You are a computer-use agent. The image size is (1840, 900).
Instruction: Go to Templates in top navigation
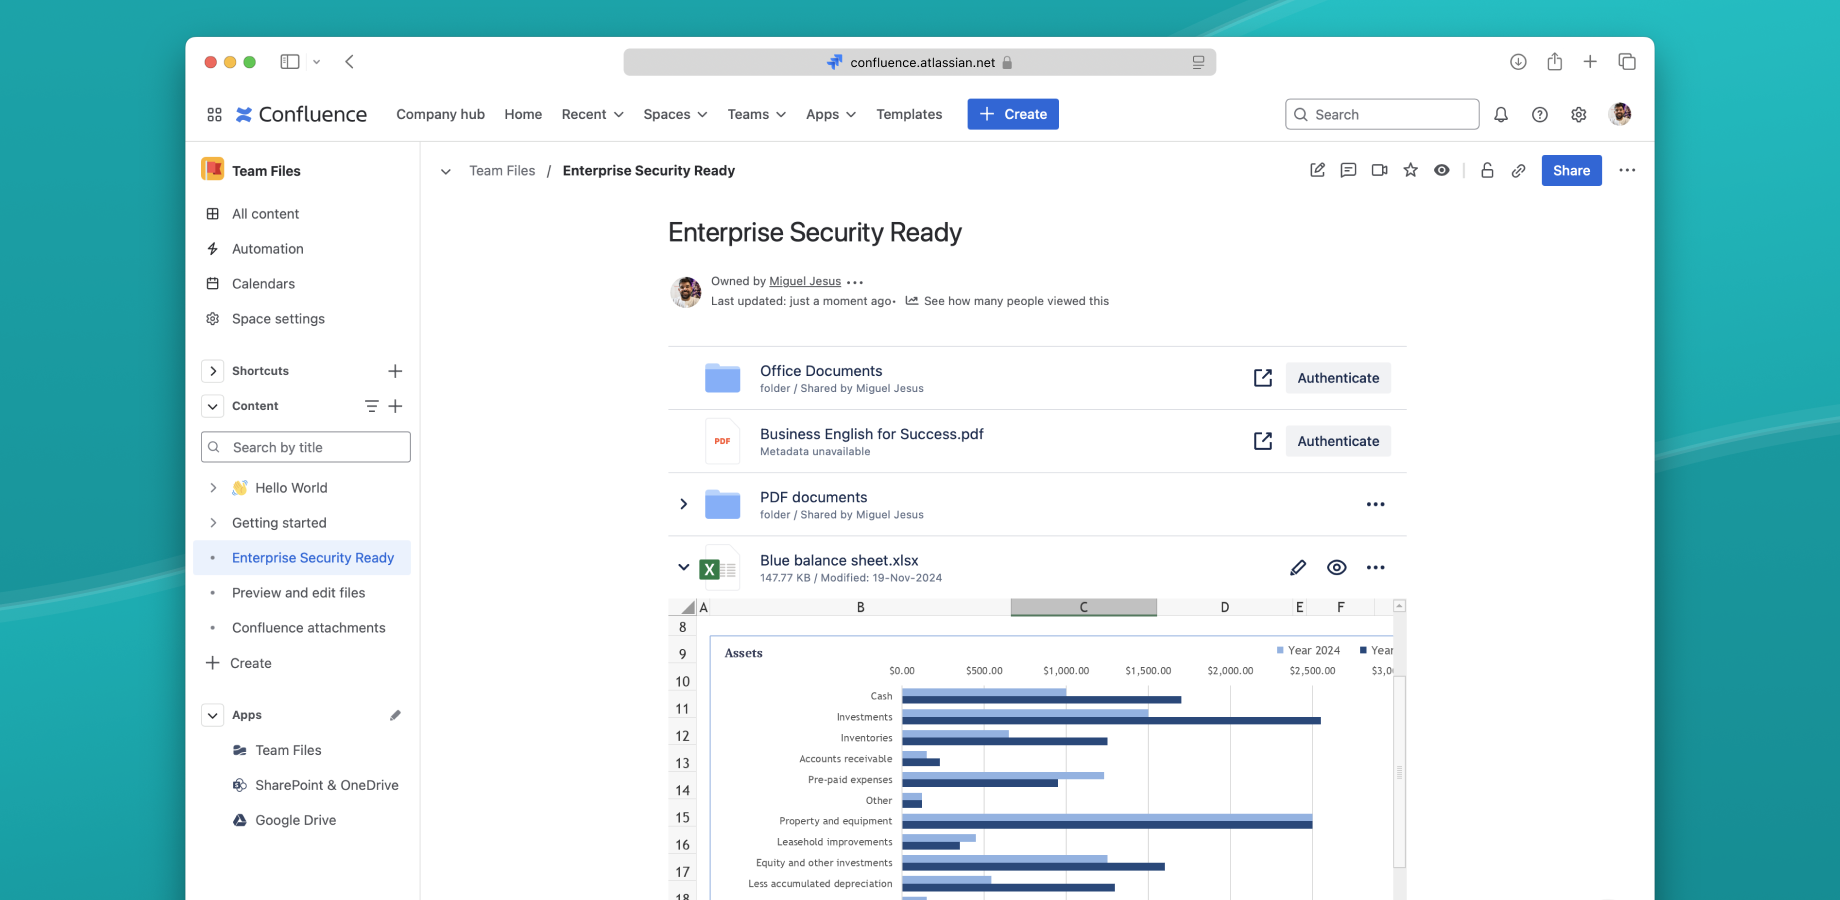909,115
